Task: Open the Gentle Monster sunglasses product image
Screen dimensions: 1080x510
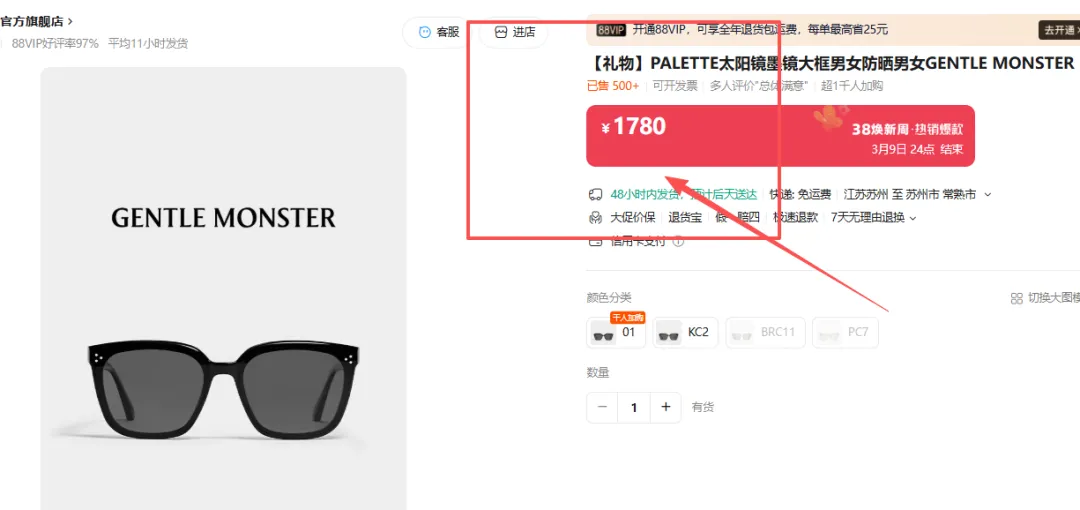Action: [x=223, y=288]
